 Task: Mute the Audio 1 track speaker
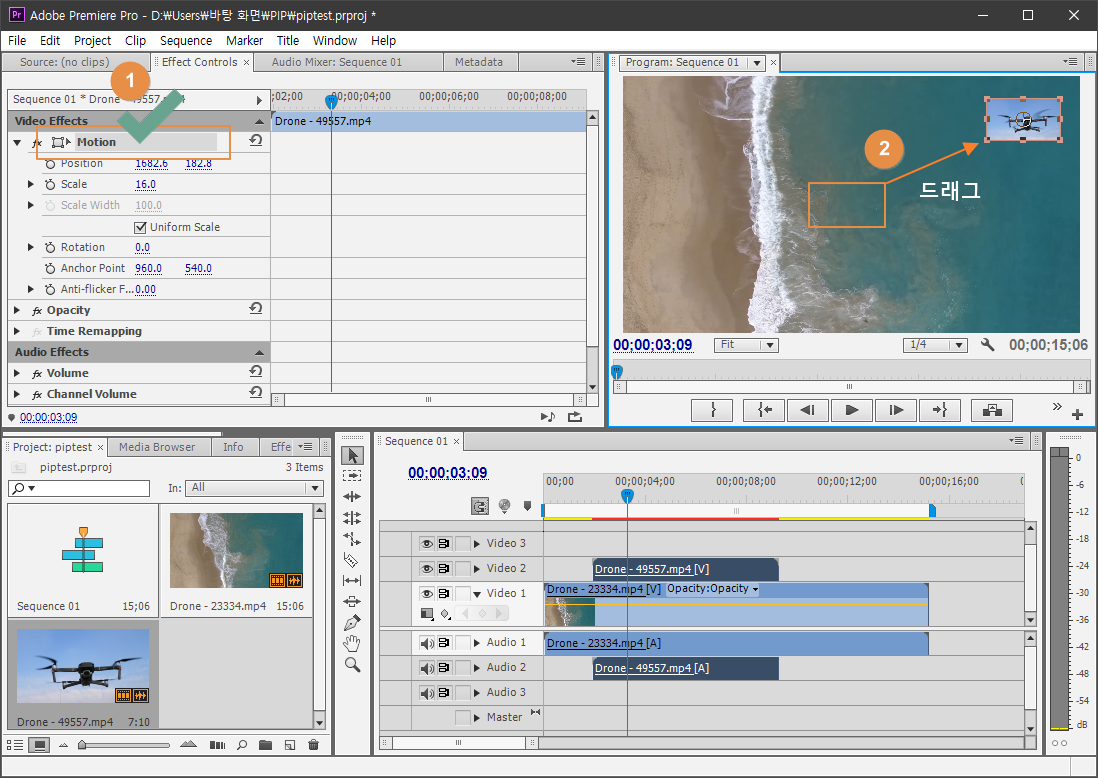pos(427,643)
